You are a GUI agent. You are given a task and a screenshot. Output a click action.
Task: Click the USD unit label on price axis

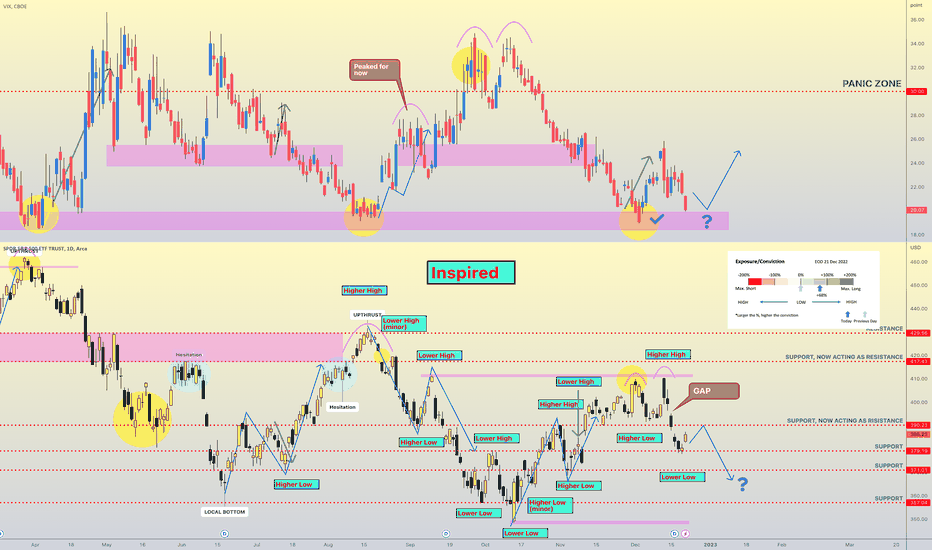tap(915, 247)
